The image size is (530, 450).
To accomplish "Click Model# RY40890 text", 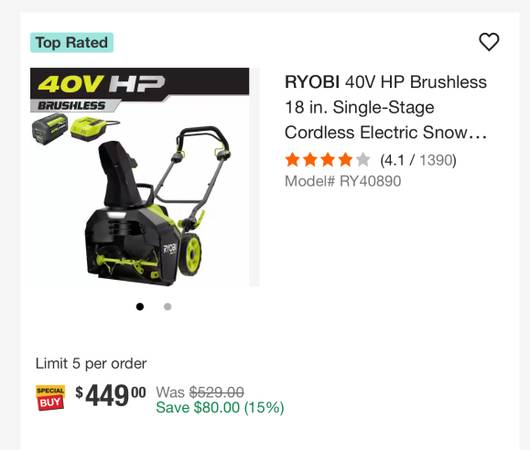I will 343,181.
